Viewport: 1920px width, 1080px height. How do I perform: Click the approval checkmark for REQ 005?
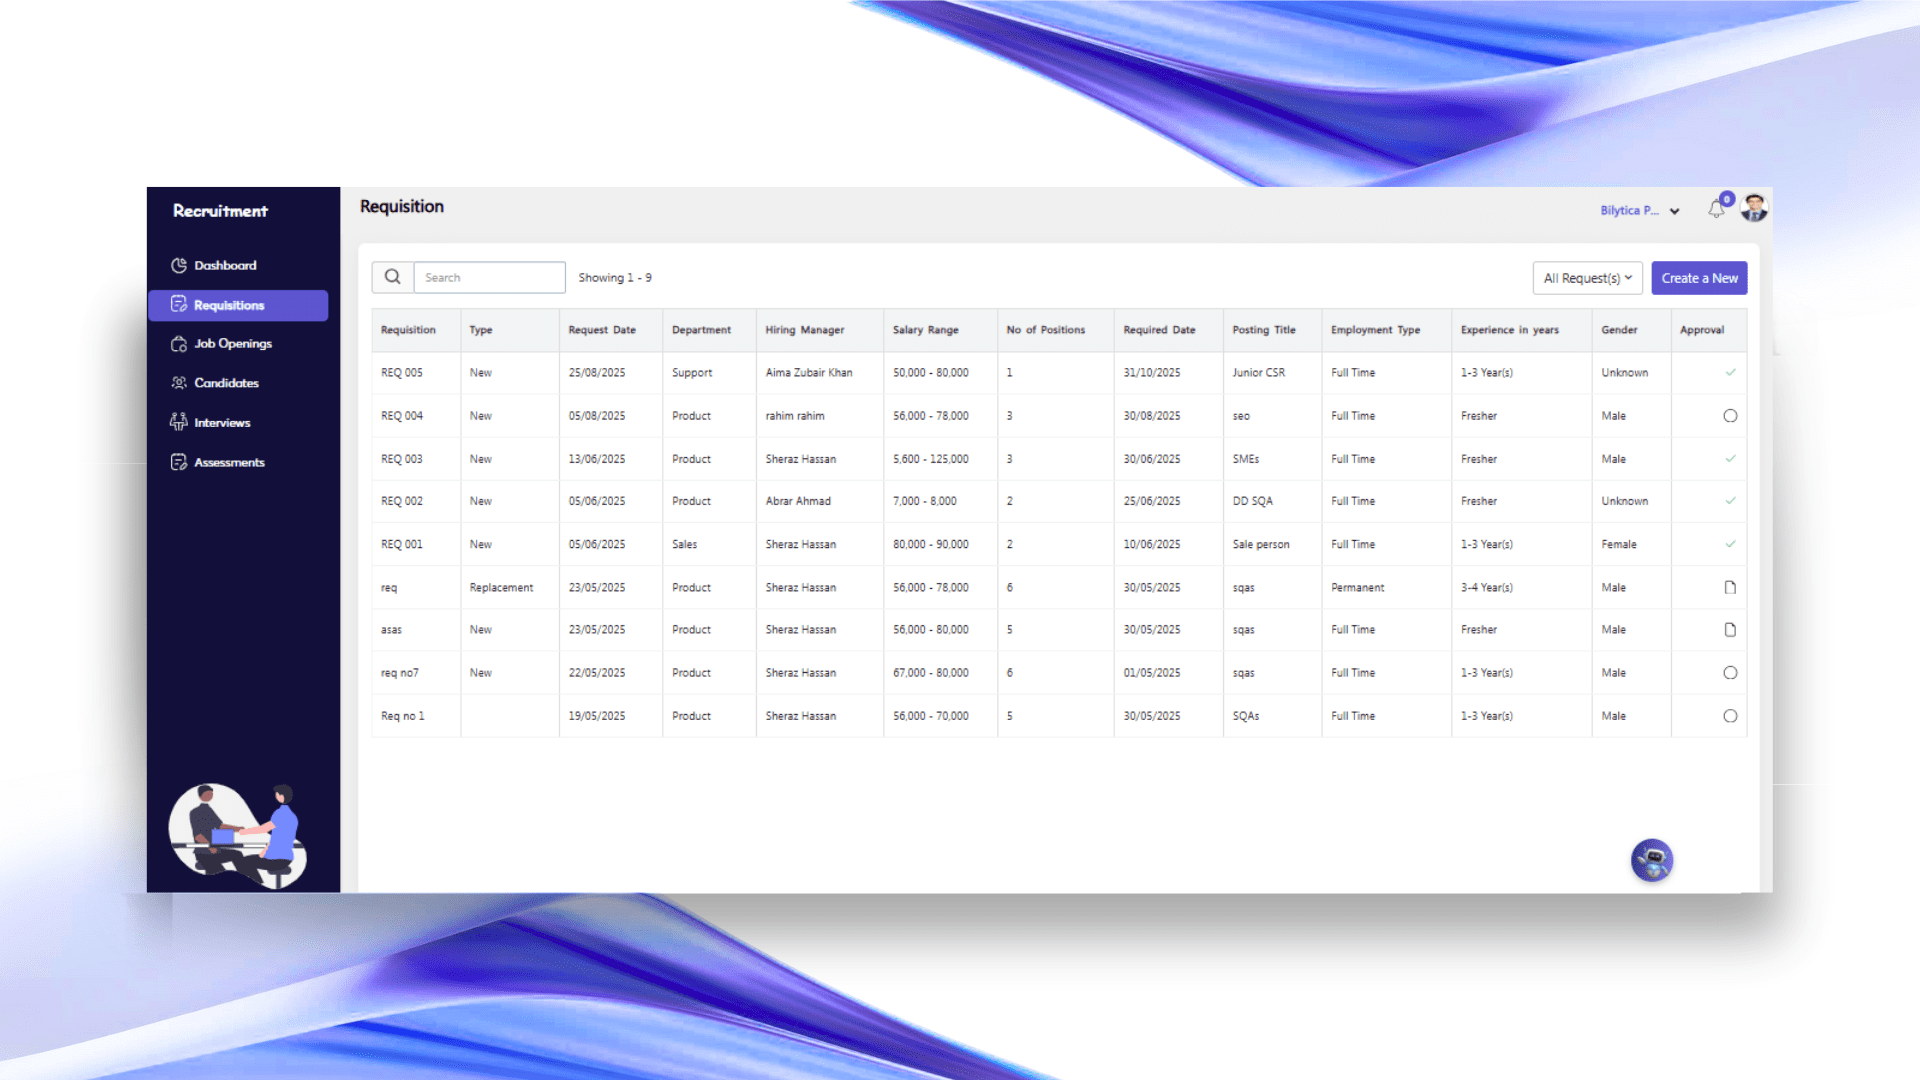pos(1730,372)
